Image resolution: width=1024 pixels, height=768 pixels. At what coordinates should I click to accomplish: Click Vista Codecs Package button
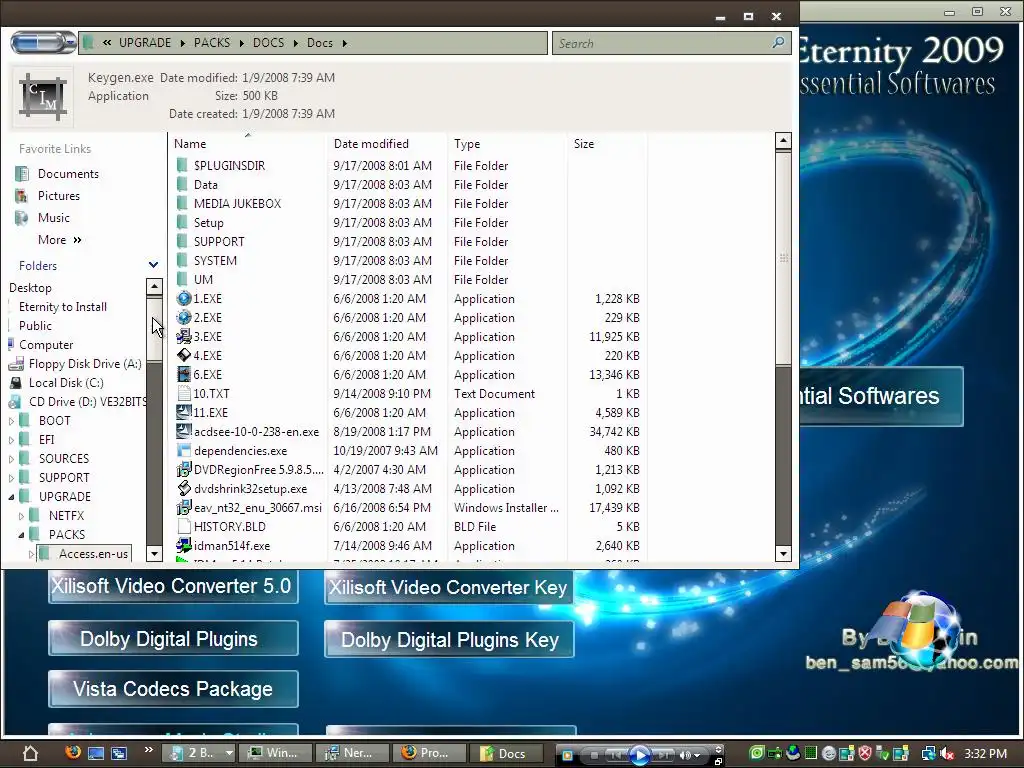tap(173, 689)
